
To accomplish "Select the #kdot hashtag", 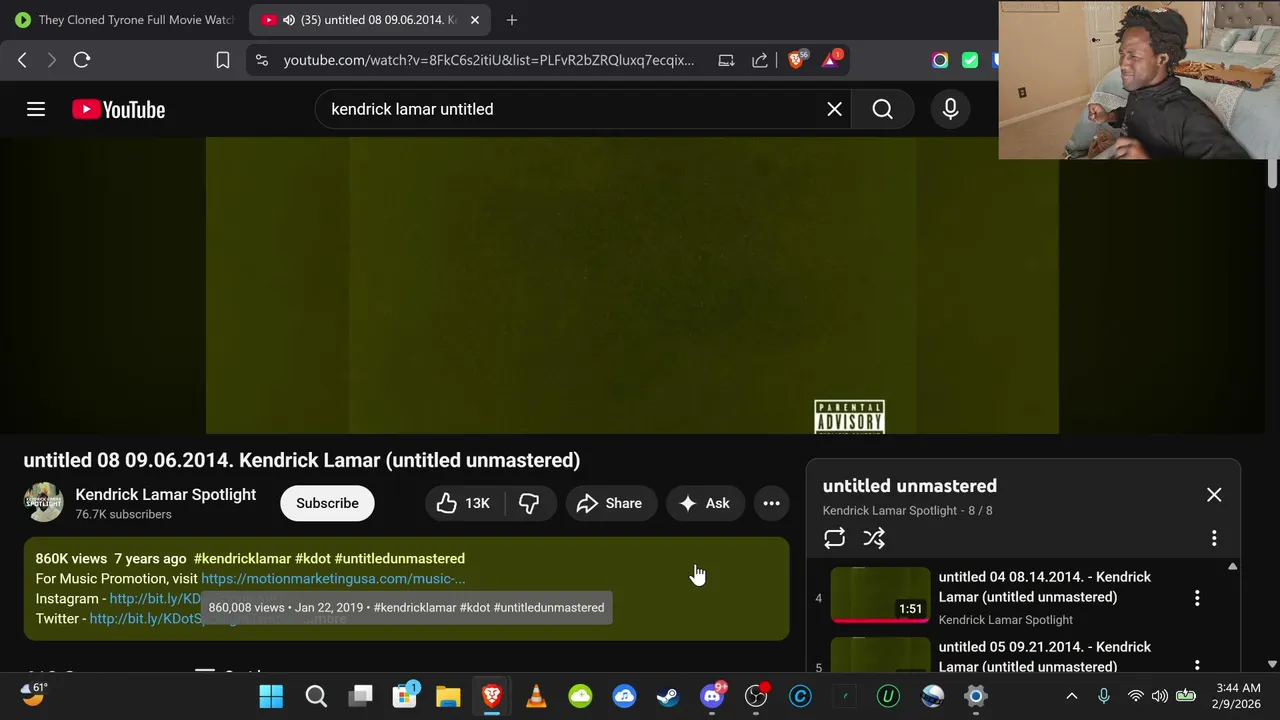I will (x=312, y=558).
